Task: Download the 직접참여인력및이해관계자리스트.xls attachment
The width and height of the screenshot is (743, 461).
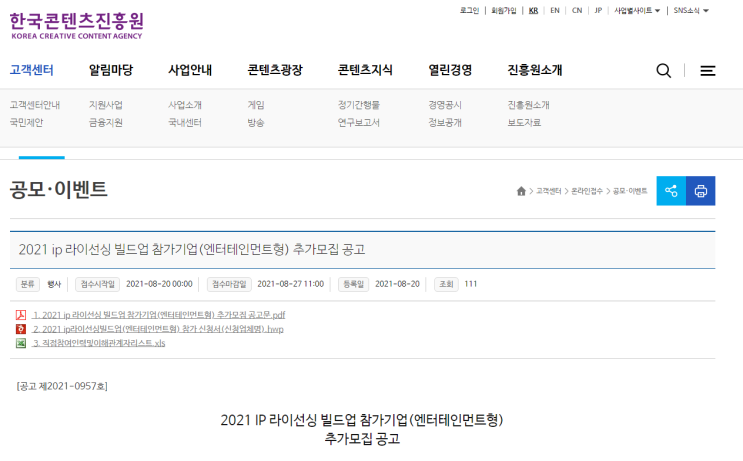Action: click(x=99, y=343)
